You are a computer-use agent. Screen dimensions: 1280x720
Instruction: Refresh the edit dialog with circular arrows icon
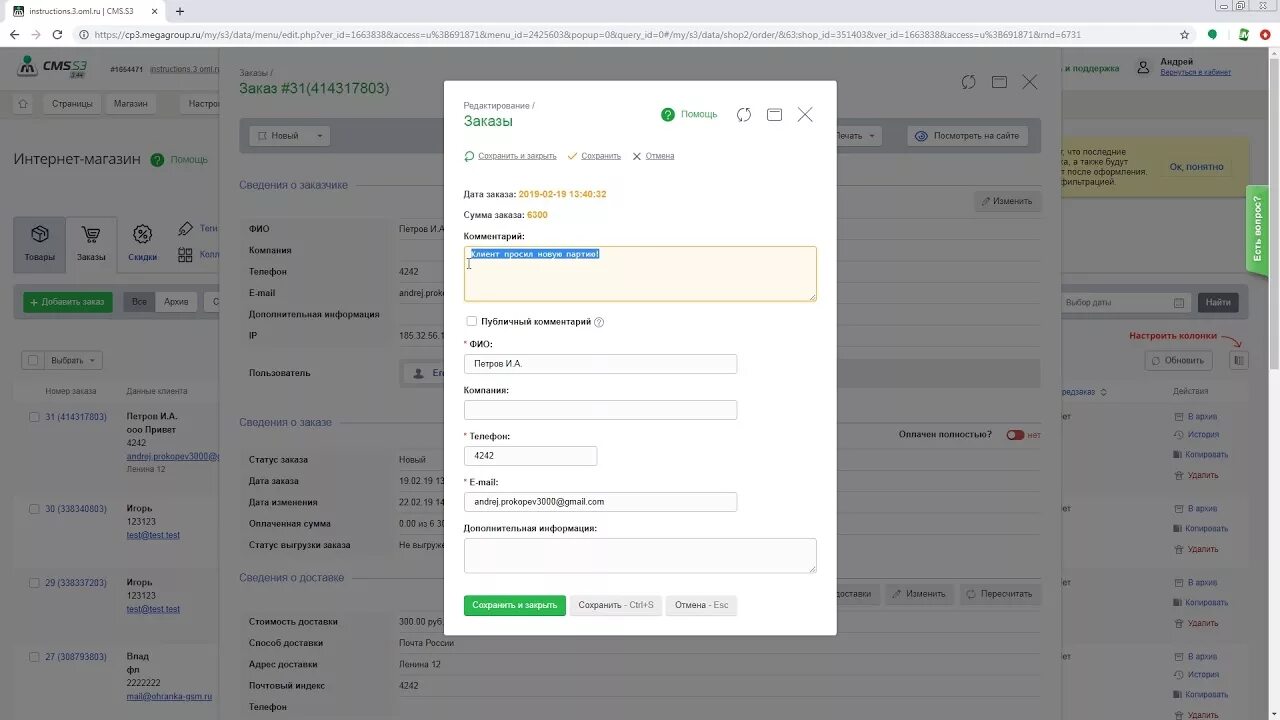[x=743, y=114]
